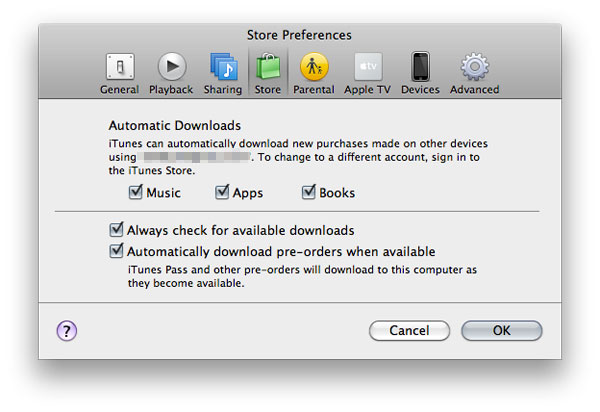Click the purple help question mark button
The image size is (600, 412).
[67, 331]
